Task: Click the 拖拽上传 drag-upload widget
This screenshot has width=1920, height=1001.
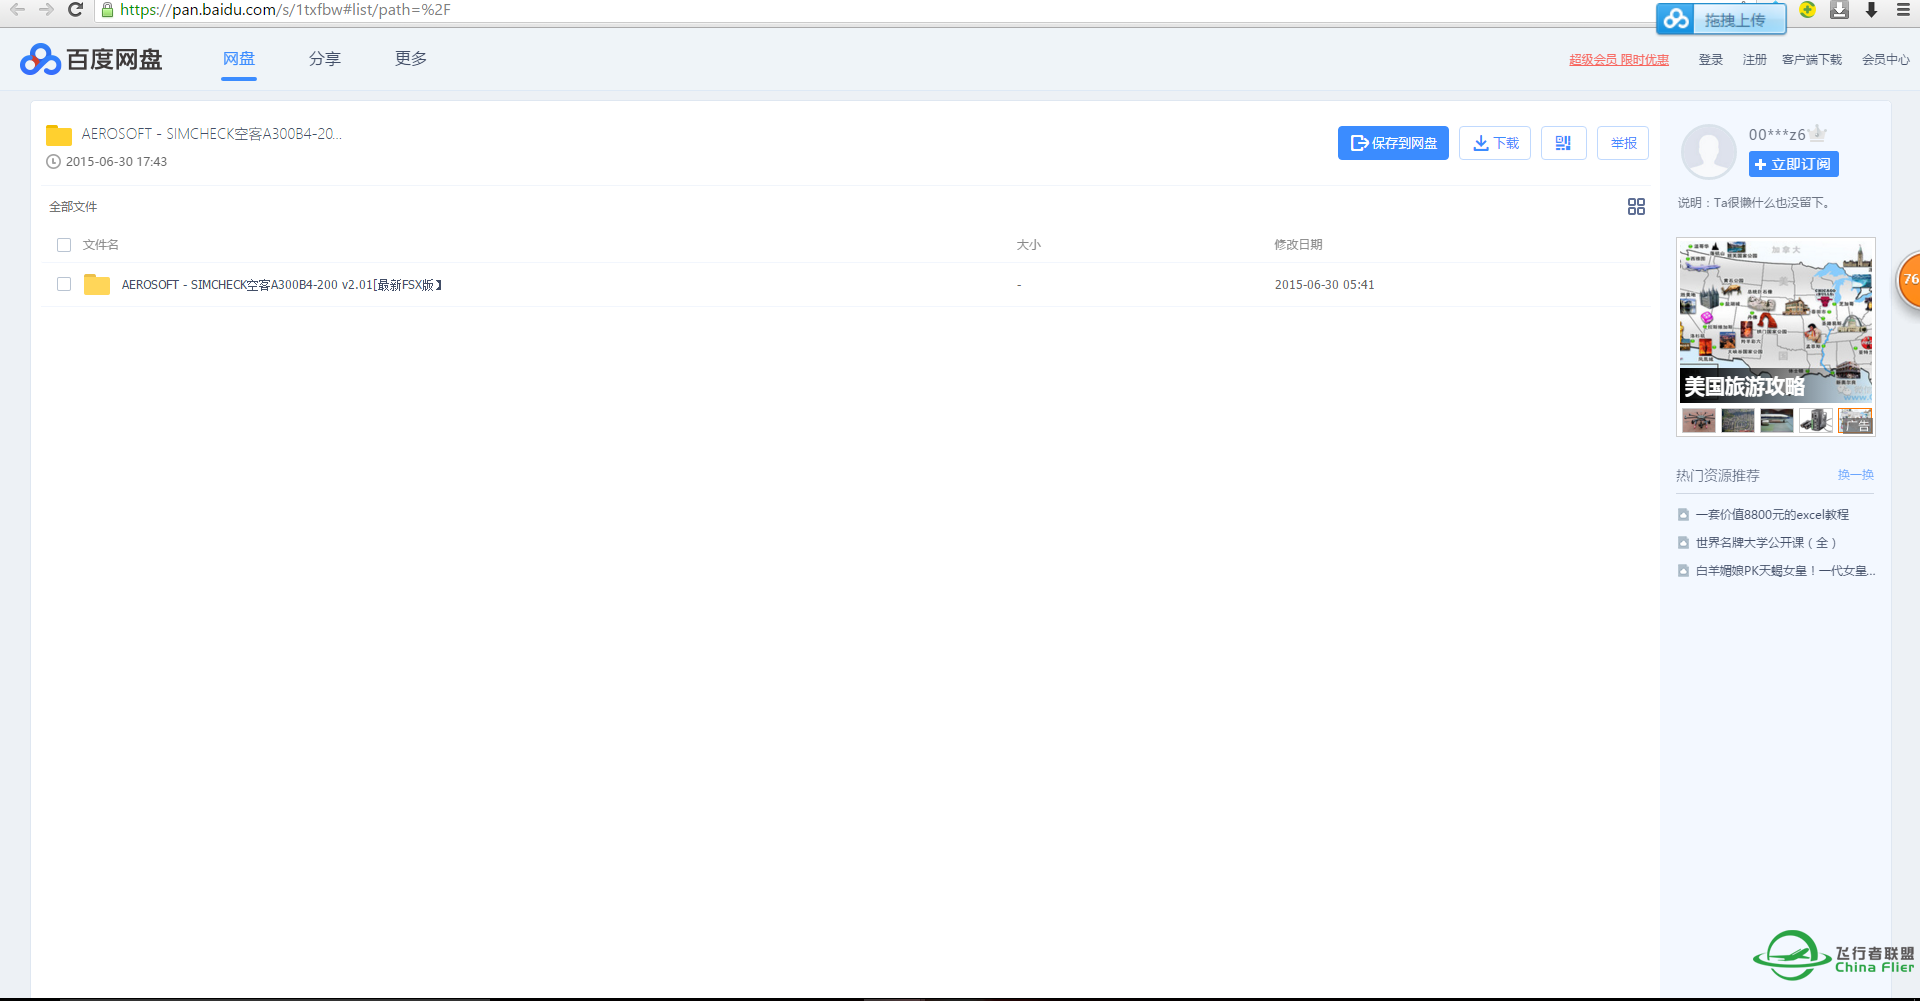Action: tap(1721, 20)
